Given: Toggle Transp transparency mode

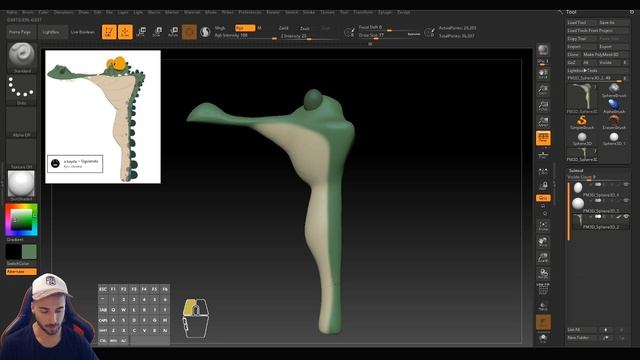Looking at the screenshot, I should click(x=543, y=306).
